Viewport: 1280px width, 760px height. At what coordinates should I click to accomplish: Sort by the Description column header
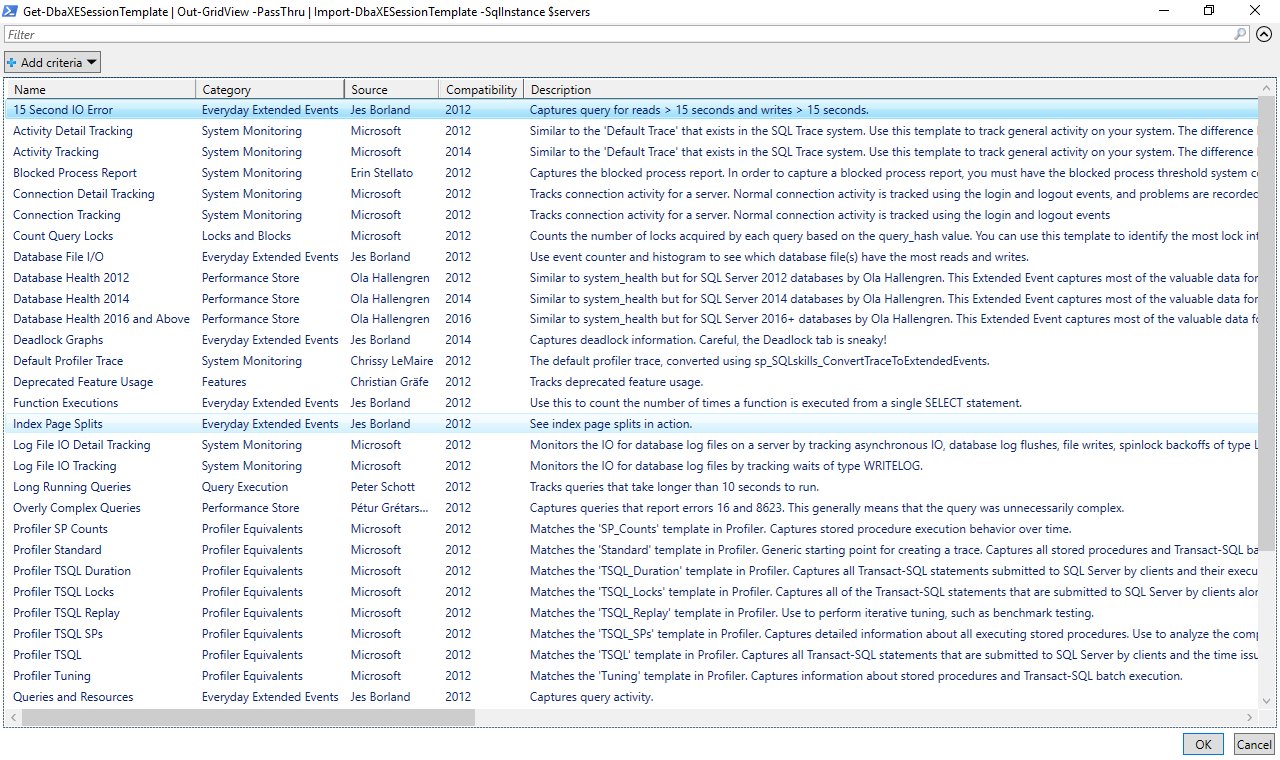tap(890, 89)
